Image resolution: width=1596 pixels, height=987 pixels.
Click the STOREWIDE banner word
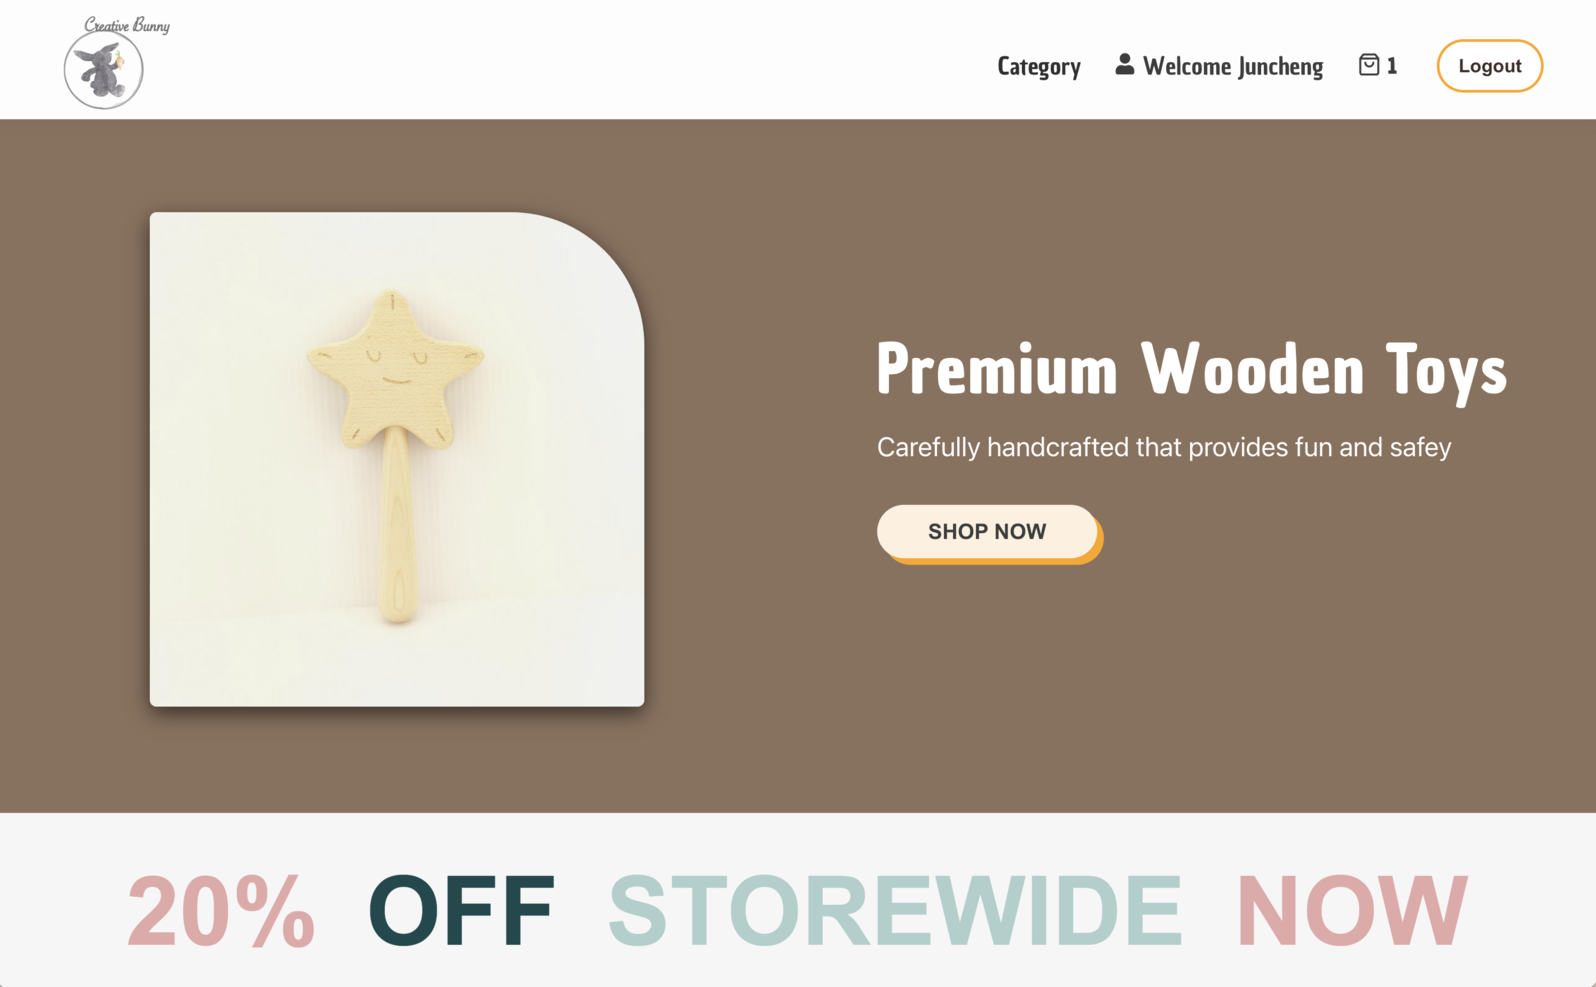coord(895,910)
